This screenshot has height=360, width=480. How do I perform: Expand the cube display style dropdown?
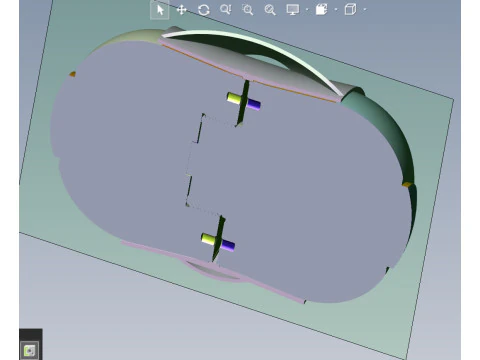tap(365, 10)
